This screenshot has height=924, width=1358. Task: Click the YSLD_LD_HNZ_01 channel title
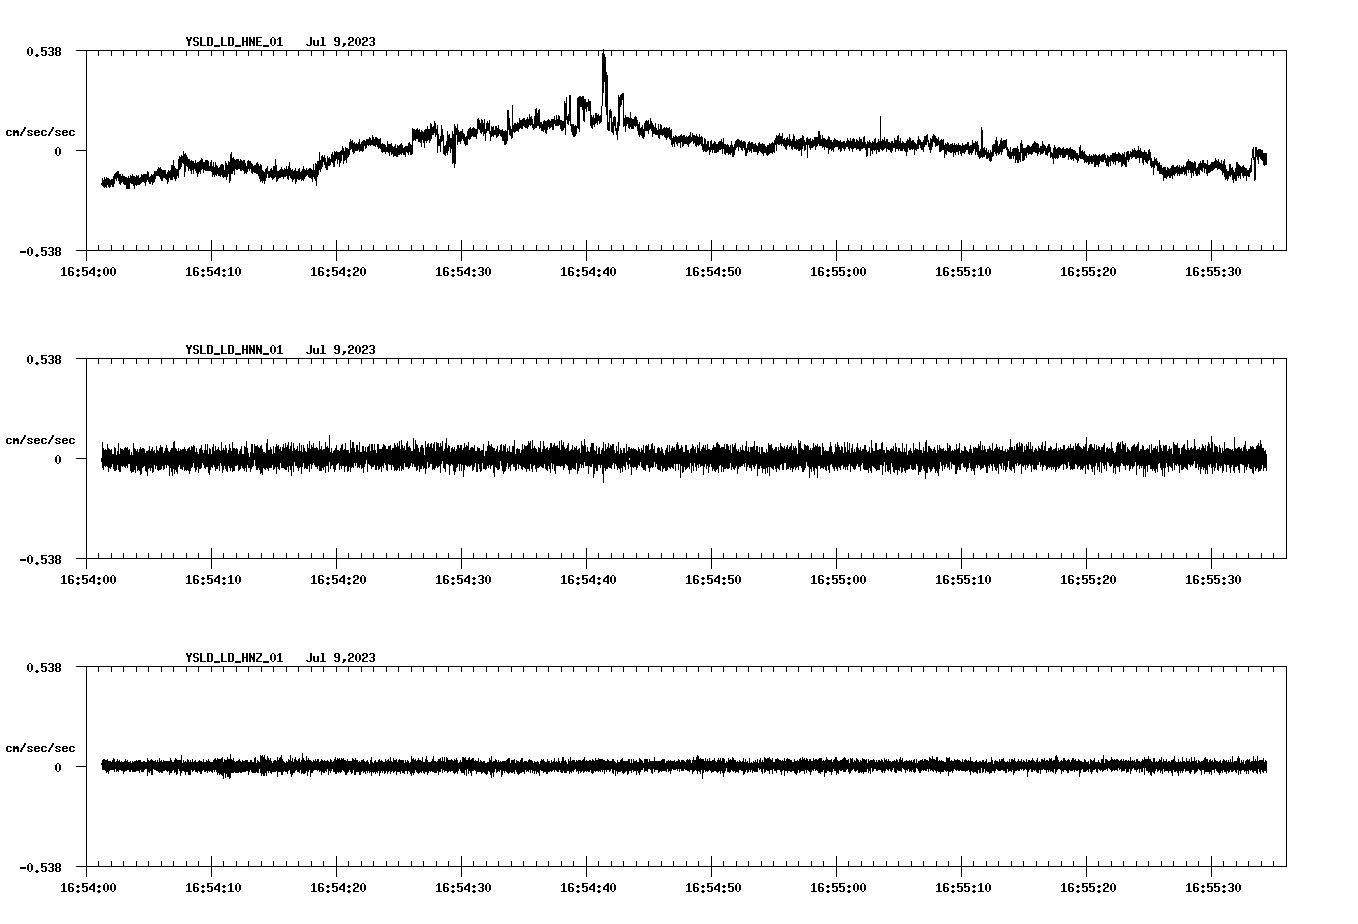click(x=232, y=657)
